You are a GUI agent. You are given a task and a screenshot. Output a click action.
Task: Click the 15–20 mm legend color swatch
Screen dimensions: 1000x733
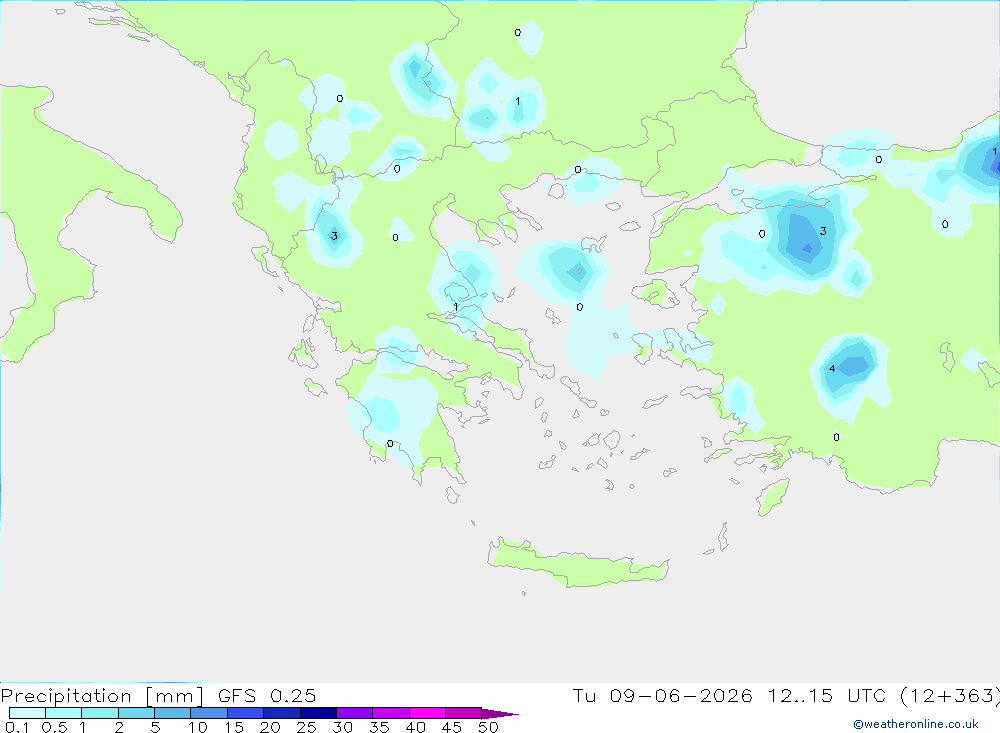(x=245, y=713)
